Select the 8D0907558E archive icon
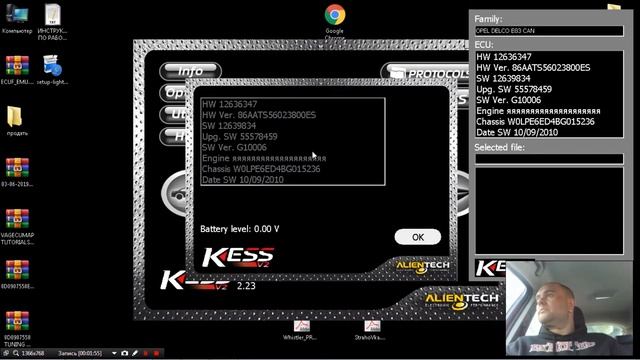Screen dimensions: 640x360 (x=17, y=274)
